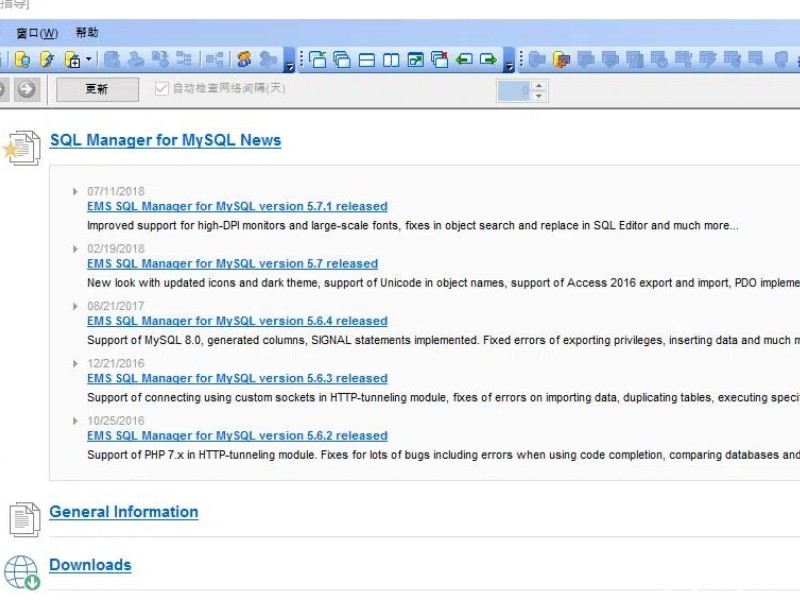The height and width of the screenshot is (600, 800).
Task: Toggle the 自动检查网络间隔(天) checkbox
Action: (x=162, y=89)
